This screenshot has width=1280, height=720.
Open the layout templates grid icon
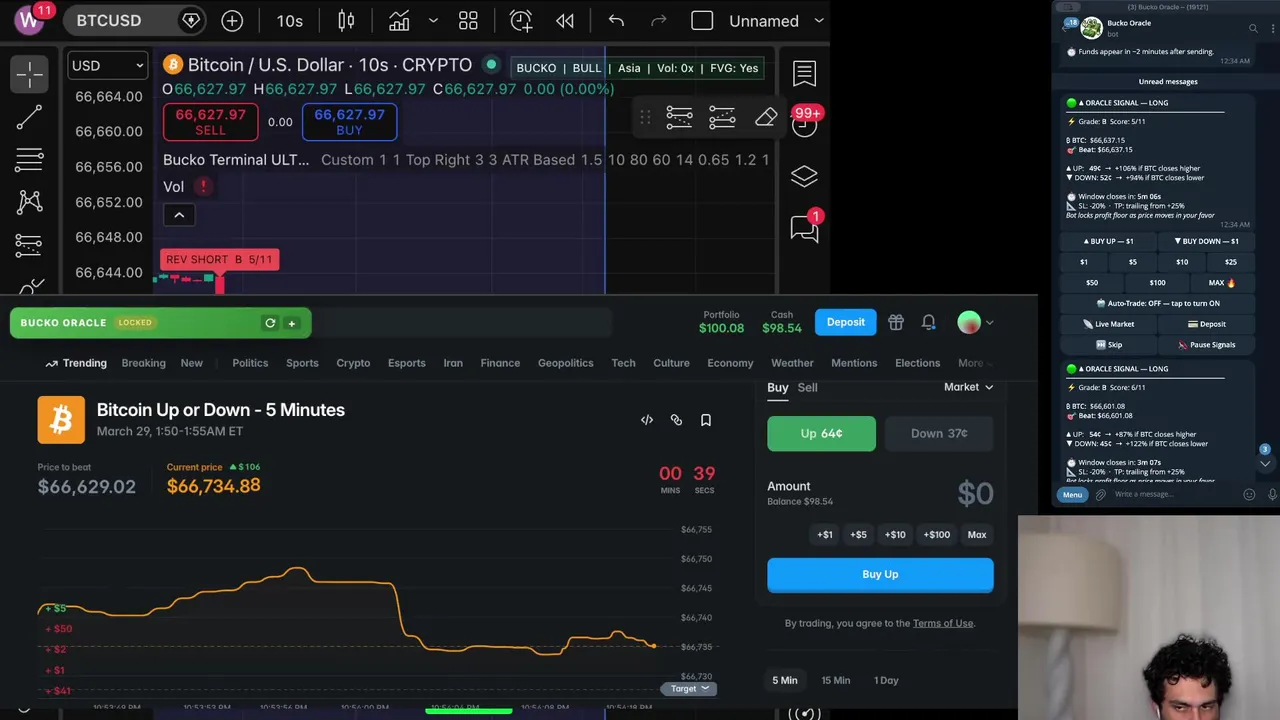point(468,21)
